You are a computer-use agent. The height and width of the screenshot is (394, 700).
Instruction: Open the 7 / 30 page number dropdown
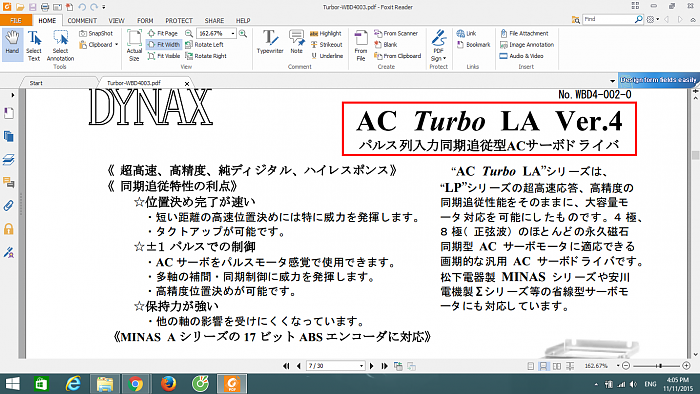pos(361,366)
